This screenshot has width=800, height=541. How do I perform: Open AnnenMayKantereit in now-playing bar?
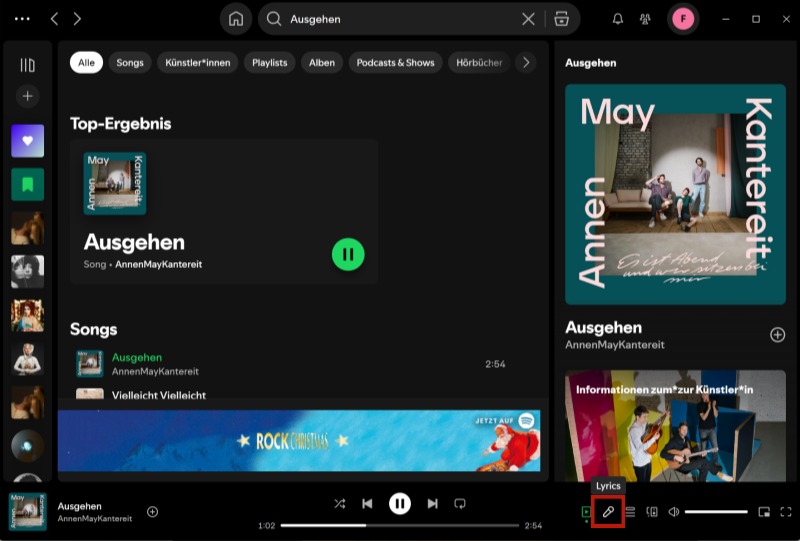(x=95, y=519)
